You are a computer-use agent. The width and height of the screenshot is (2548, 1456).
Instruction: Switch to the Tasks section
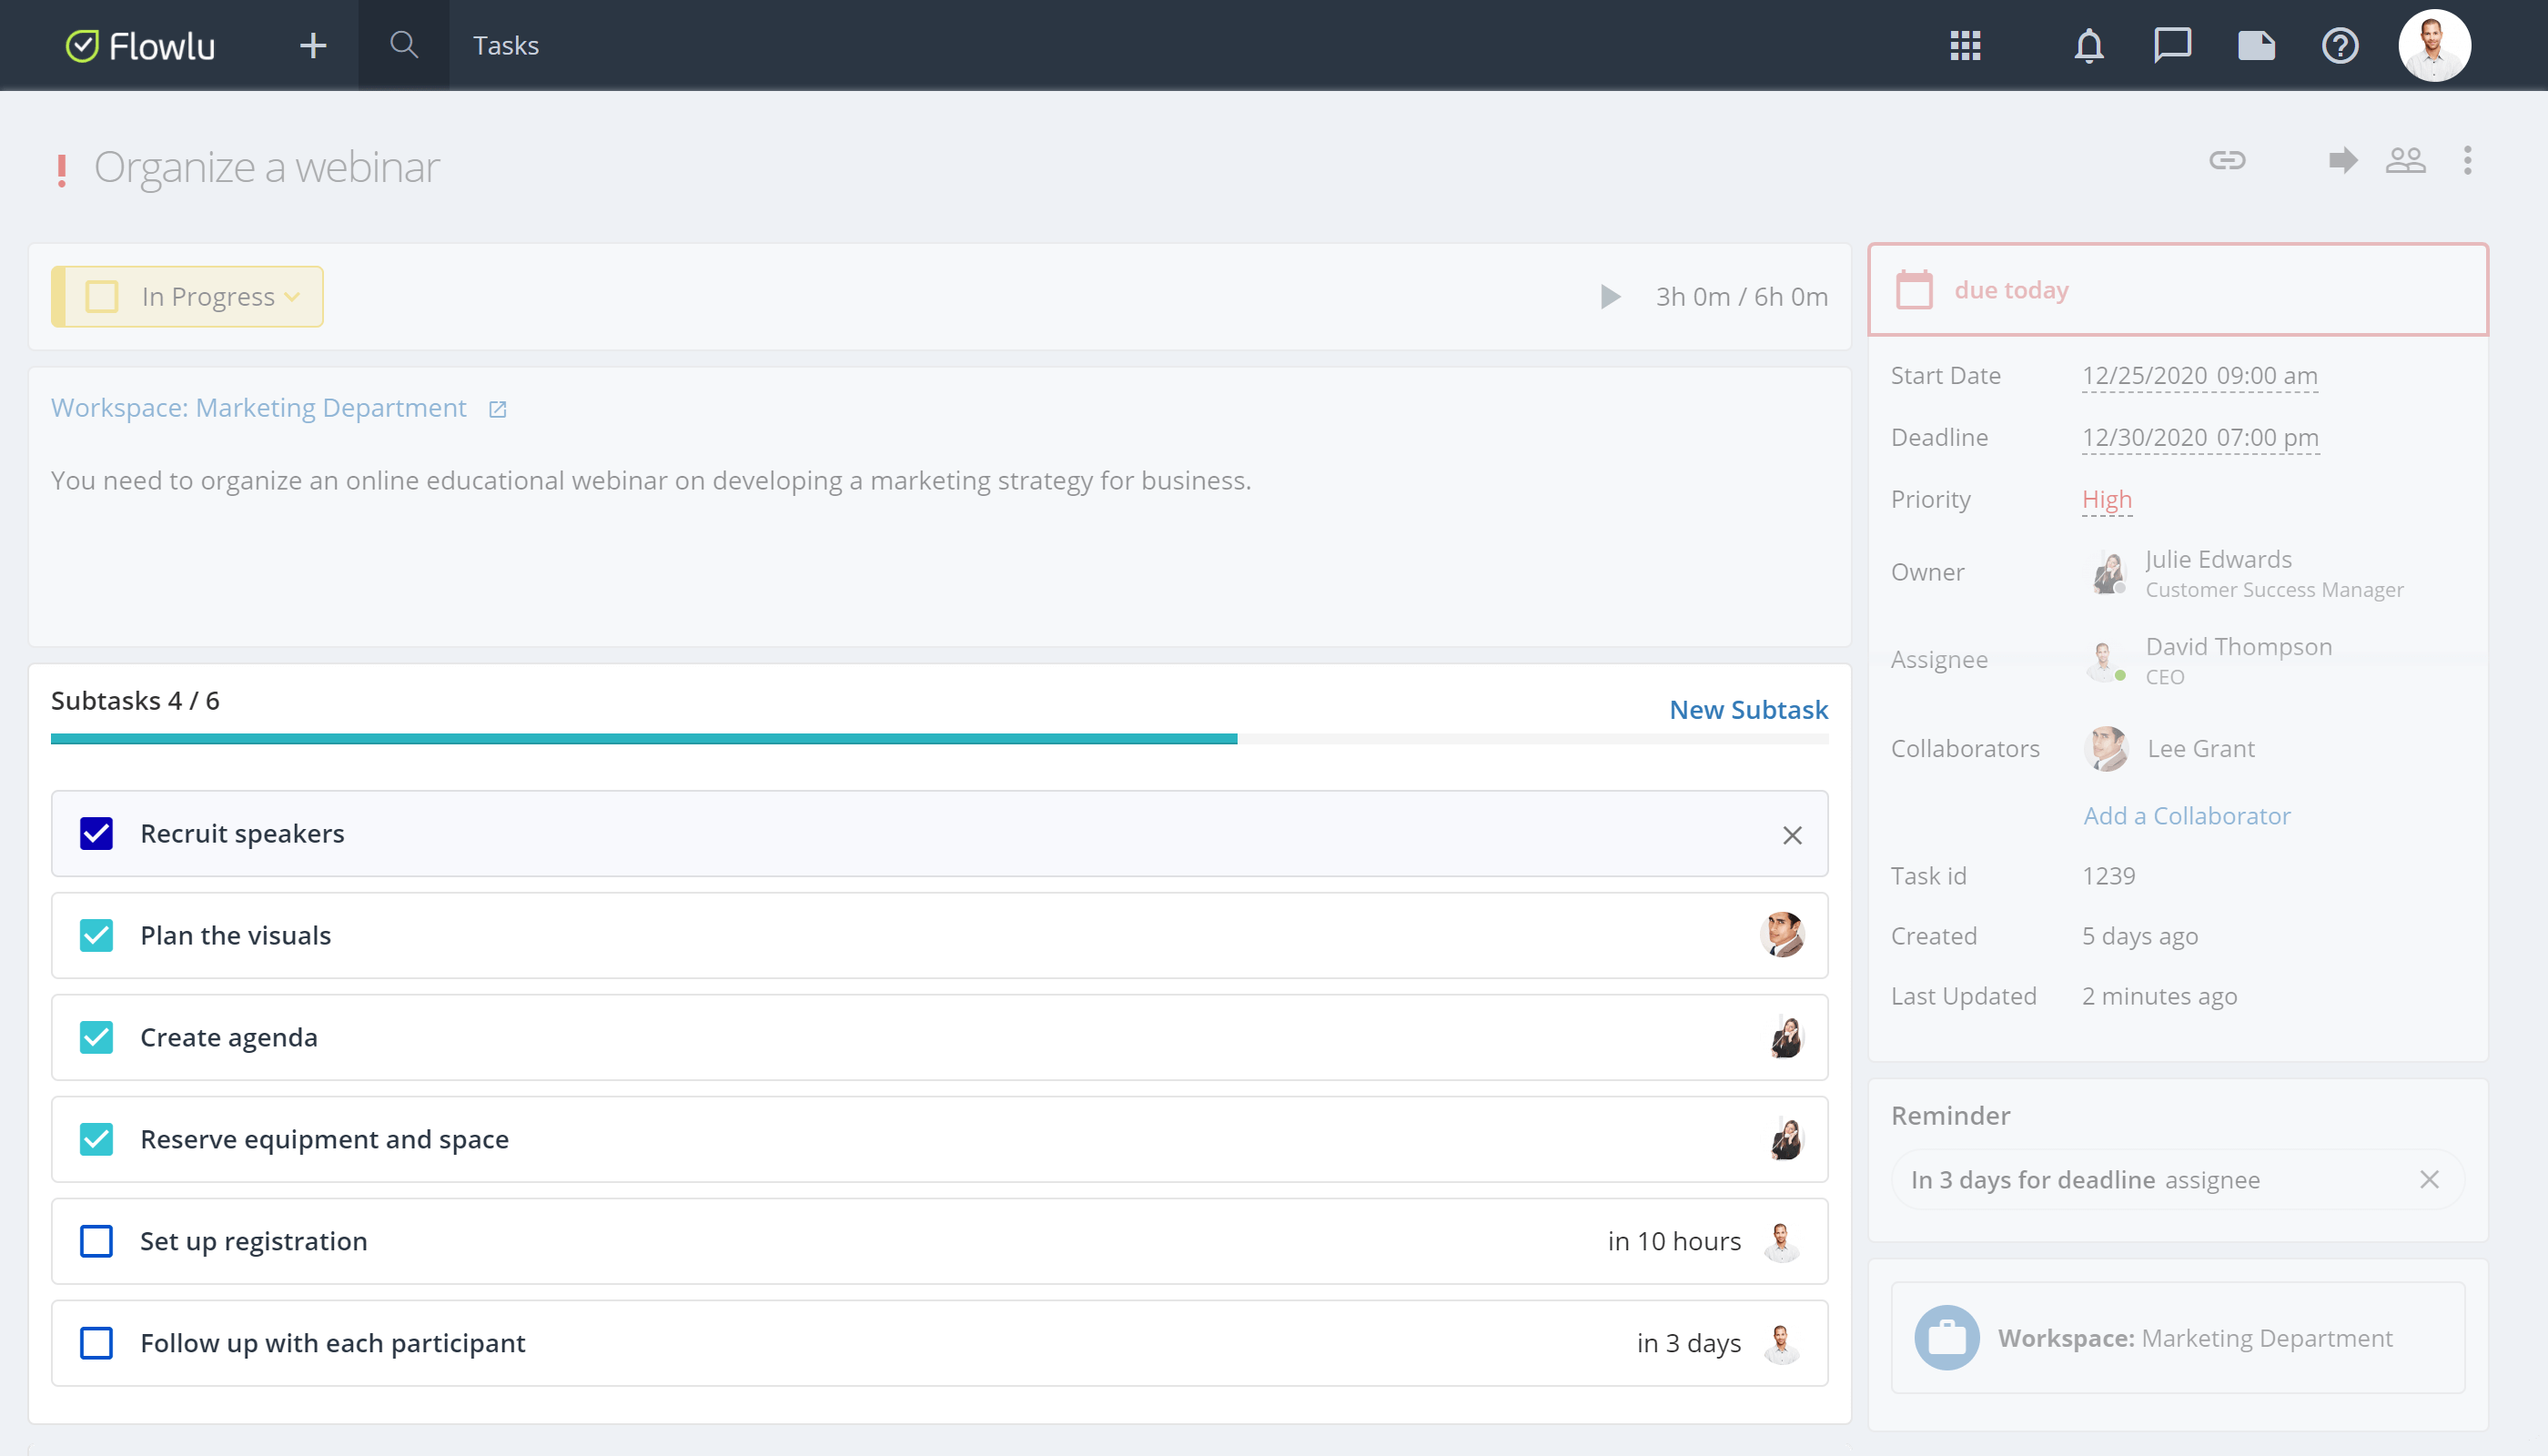[x=505, y=44]
